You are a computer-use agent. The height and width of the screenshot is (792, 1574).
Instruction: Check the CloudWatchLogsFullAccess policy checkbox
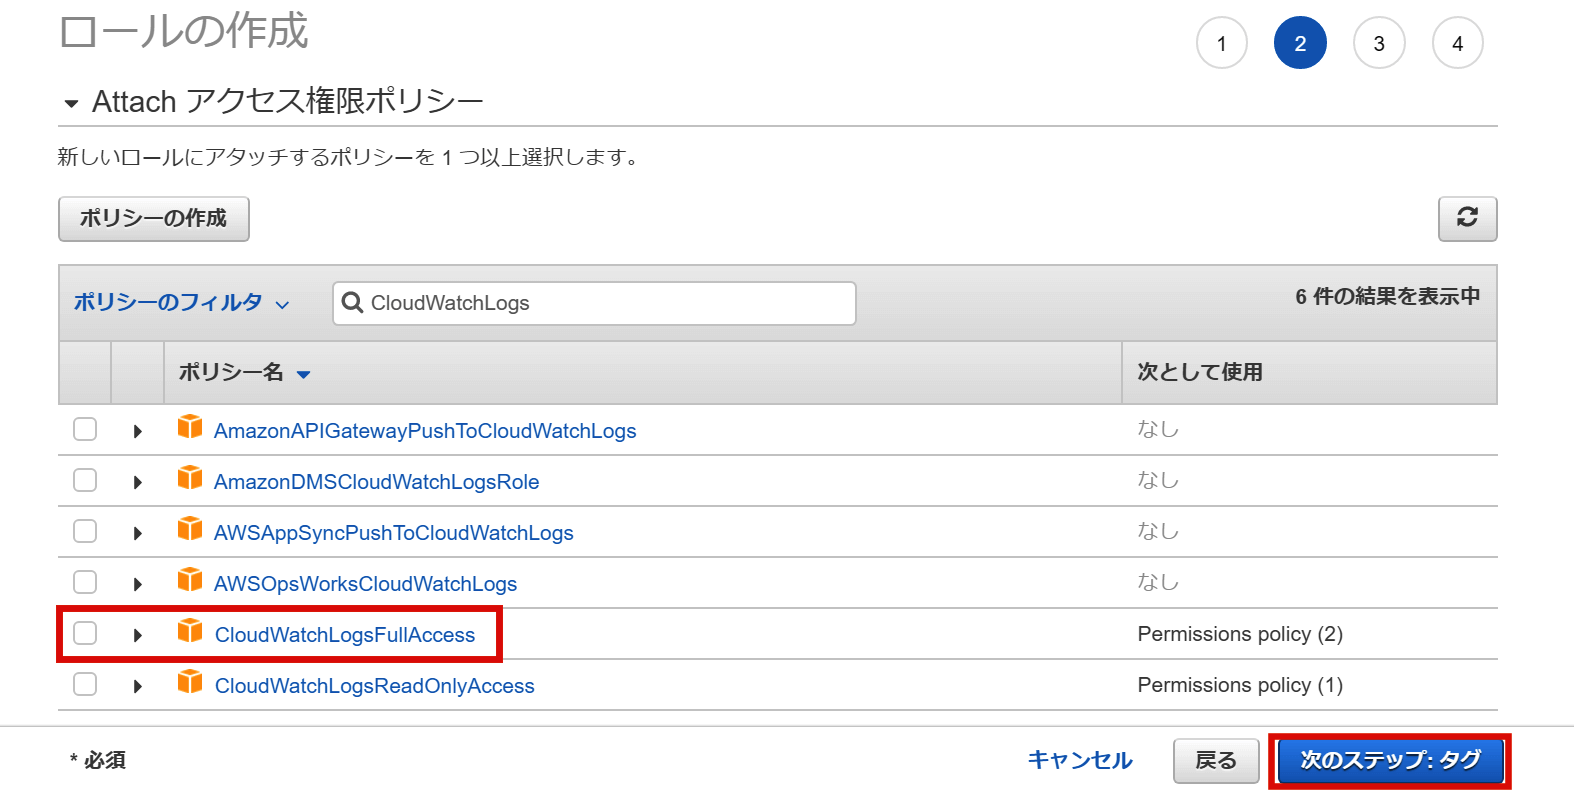click(x=85, y=633)
